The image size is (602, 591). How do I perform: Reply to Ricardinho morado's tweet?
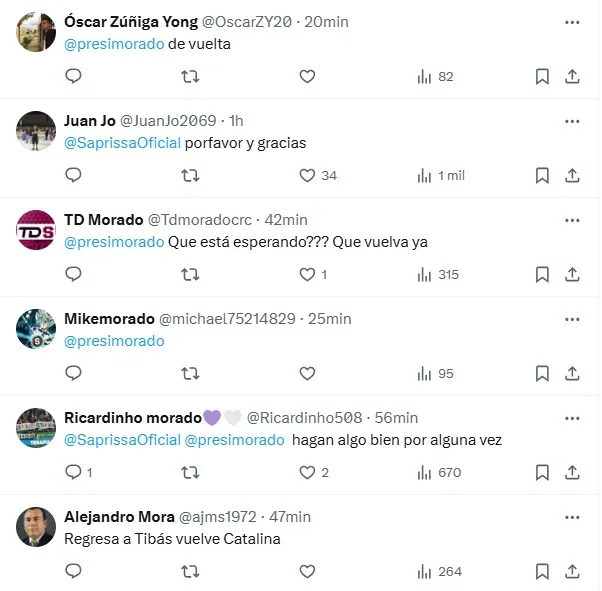point(73,472)
